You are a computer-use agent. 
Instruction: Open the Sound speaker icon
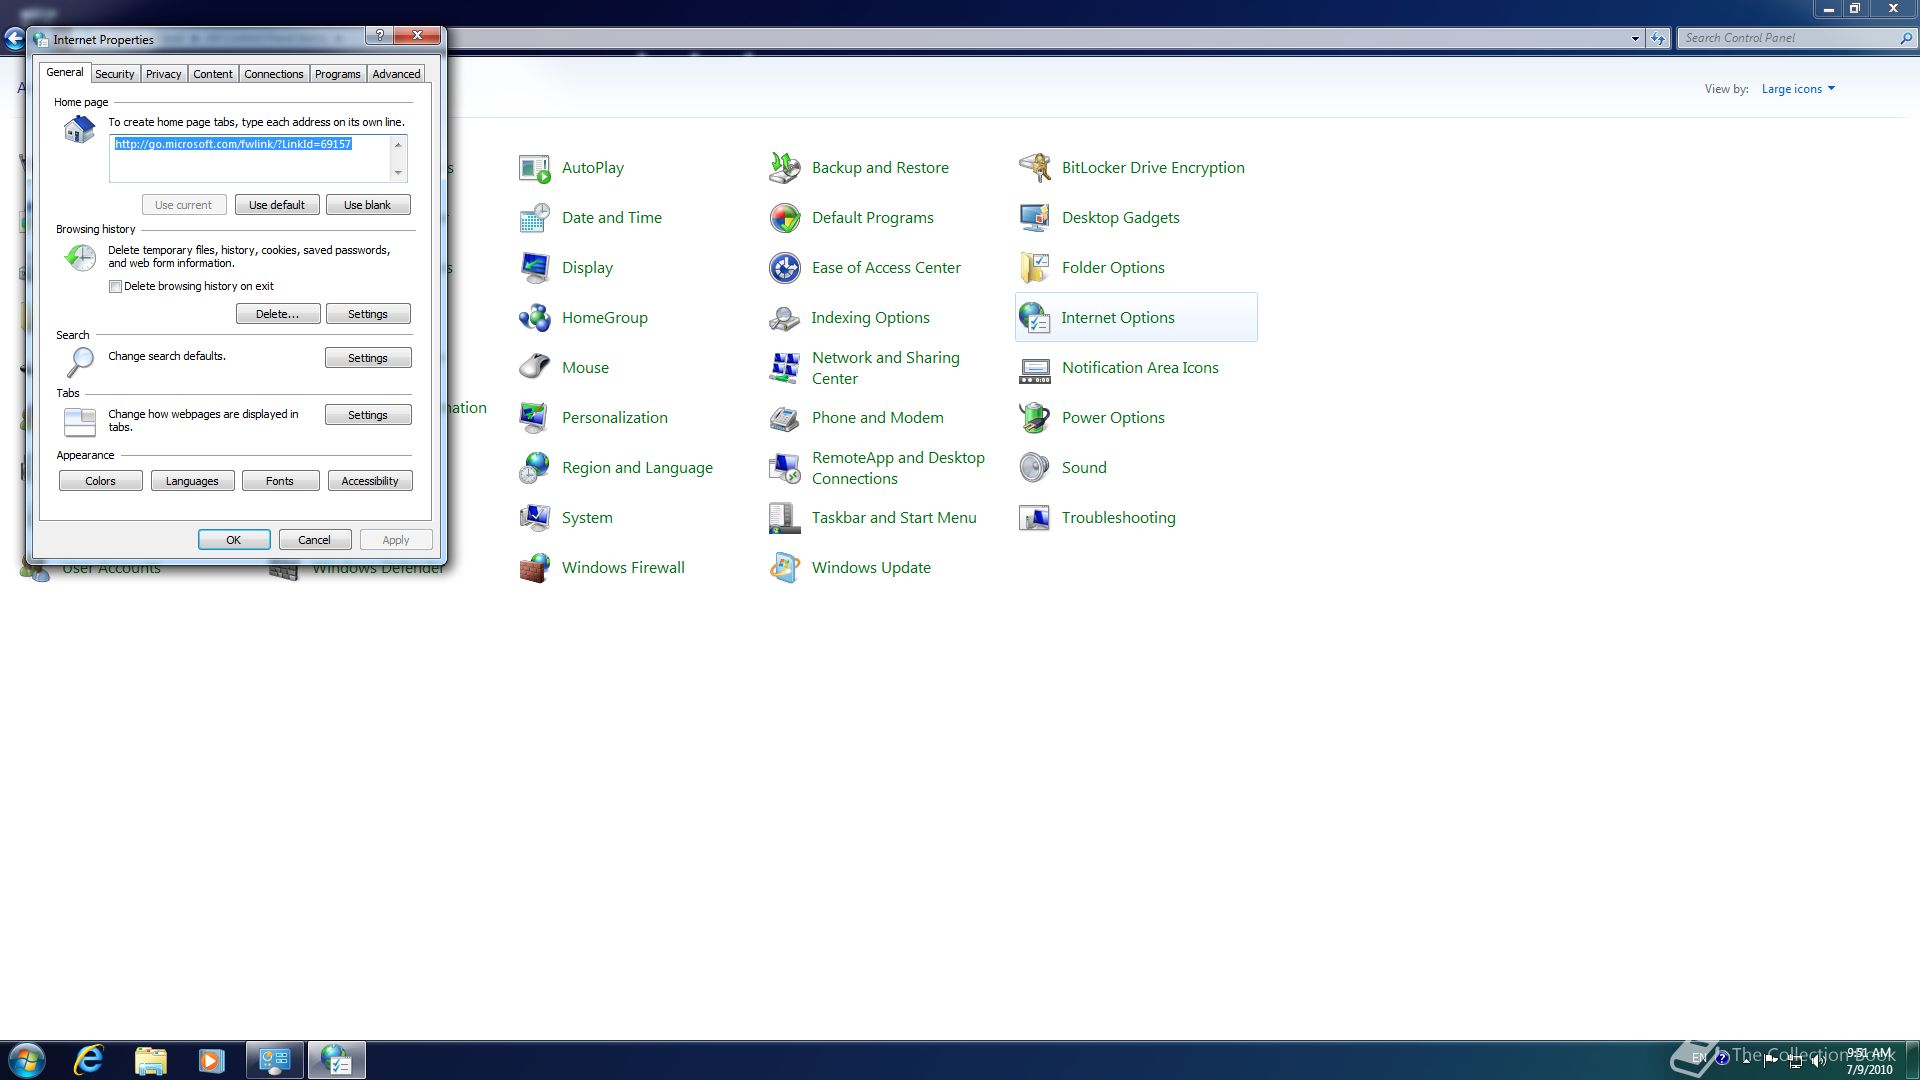pyautogui.click(x=1035, y=468)
